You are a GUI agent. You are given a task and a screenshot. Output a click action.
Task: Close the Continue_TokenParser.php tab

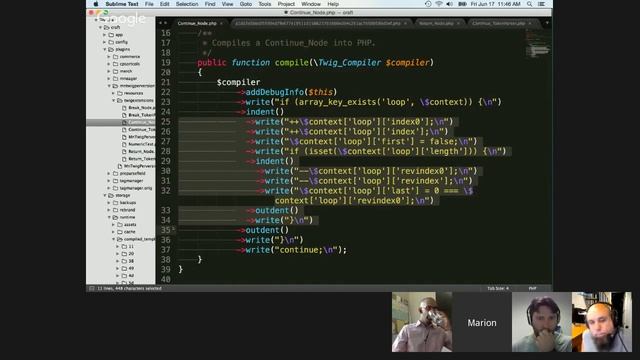point(530,23)
